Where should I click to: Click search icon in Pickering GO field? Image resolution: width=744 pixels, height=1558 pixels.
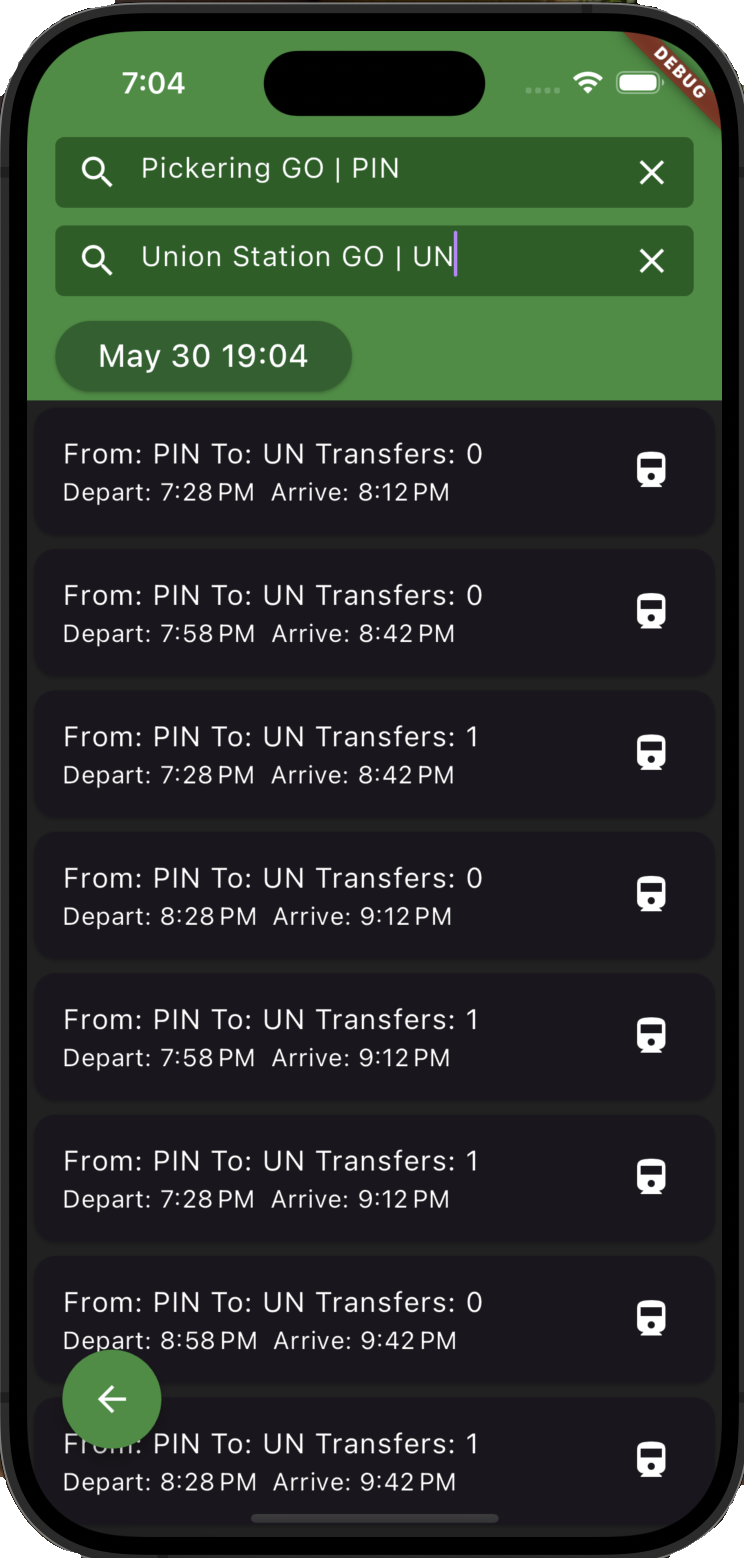pyautogui.click(x=97, y=172)
